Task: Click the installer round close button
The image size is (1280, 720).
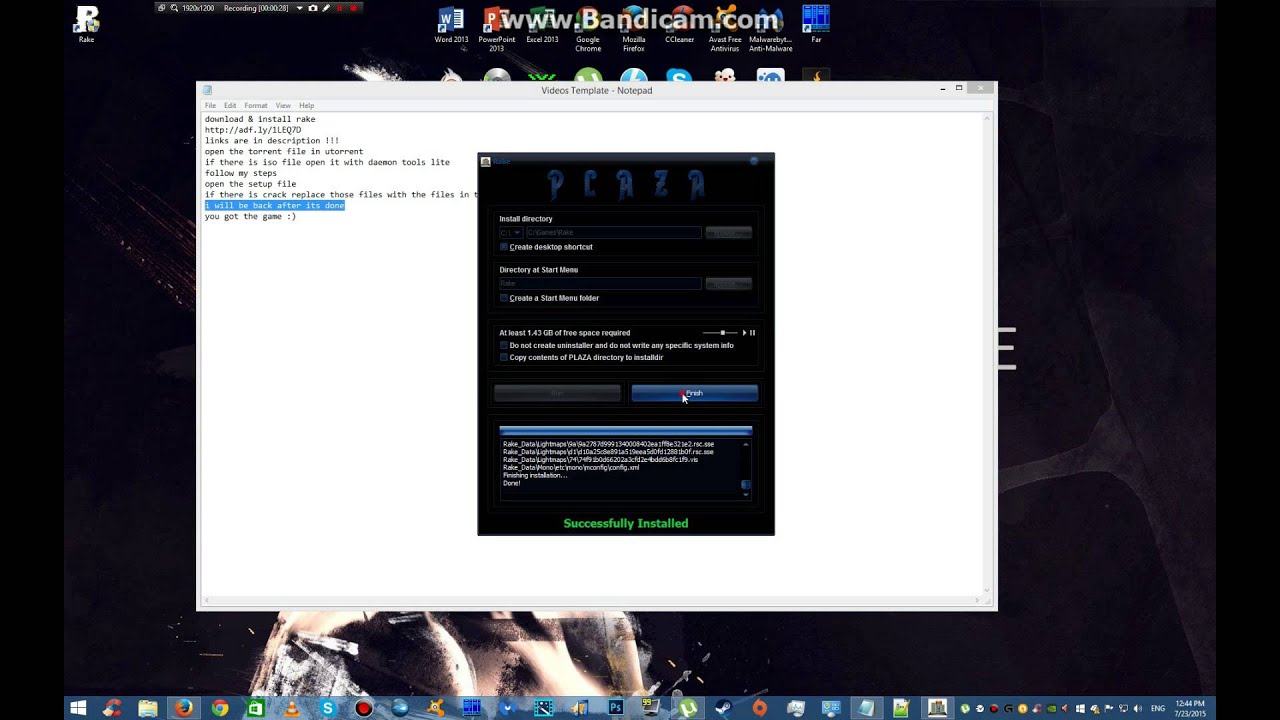Action: [754, 160]
